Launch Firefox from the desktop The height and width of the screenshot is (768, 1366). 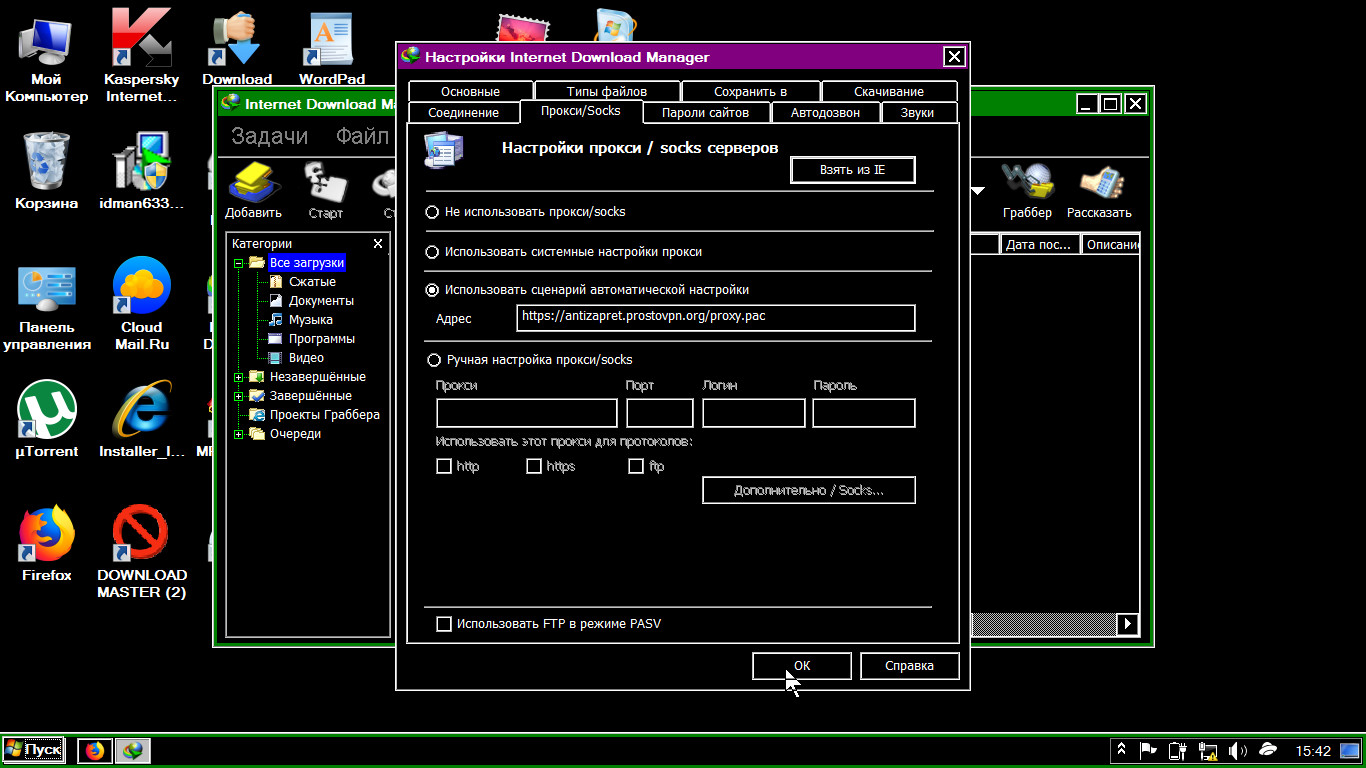click(x=46, y=544)
